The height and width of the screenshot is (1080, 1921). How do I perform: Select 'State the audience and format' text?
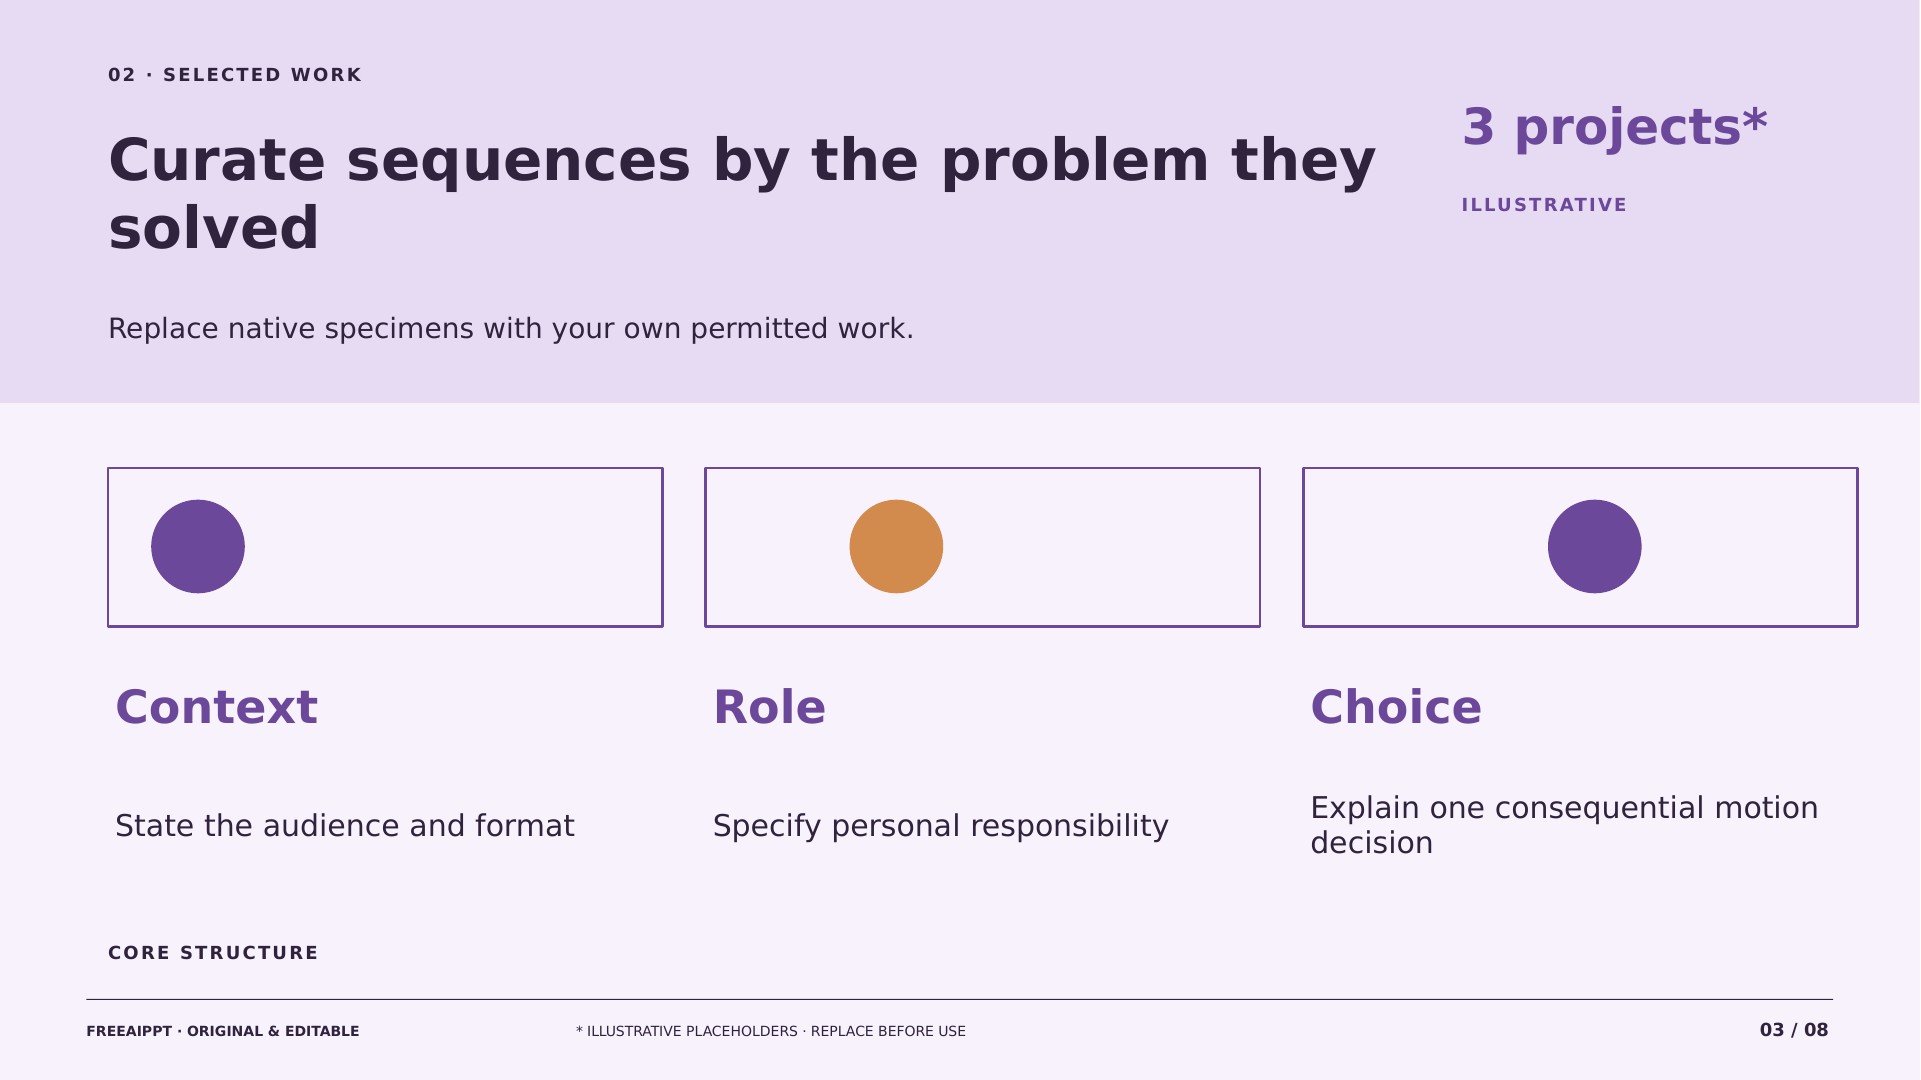point(345,826)
